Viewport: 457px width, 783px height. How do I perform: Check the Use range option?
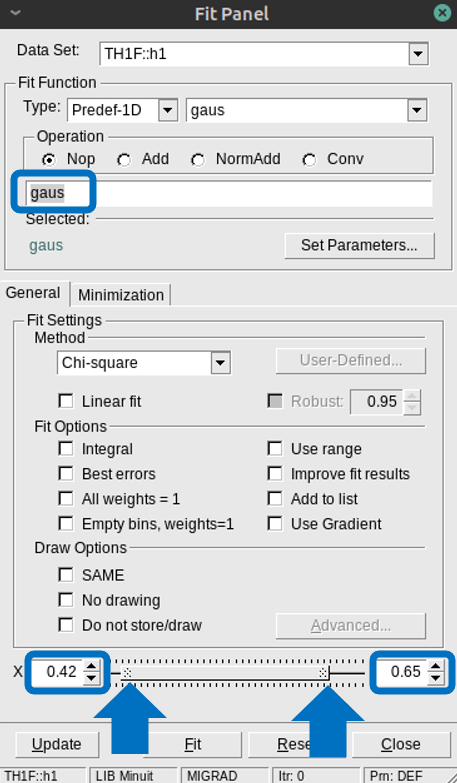pos(275,448)
